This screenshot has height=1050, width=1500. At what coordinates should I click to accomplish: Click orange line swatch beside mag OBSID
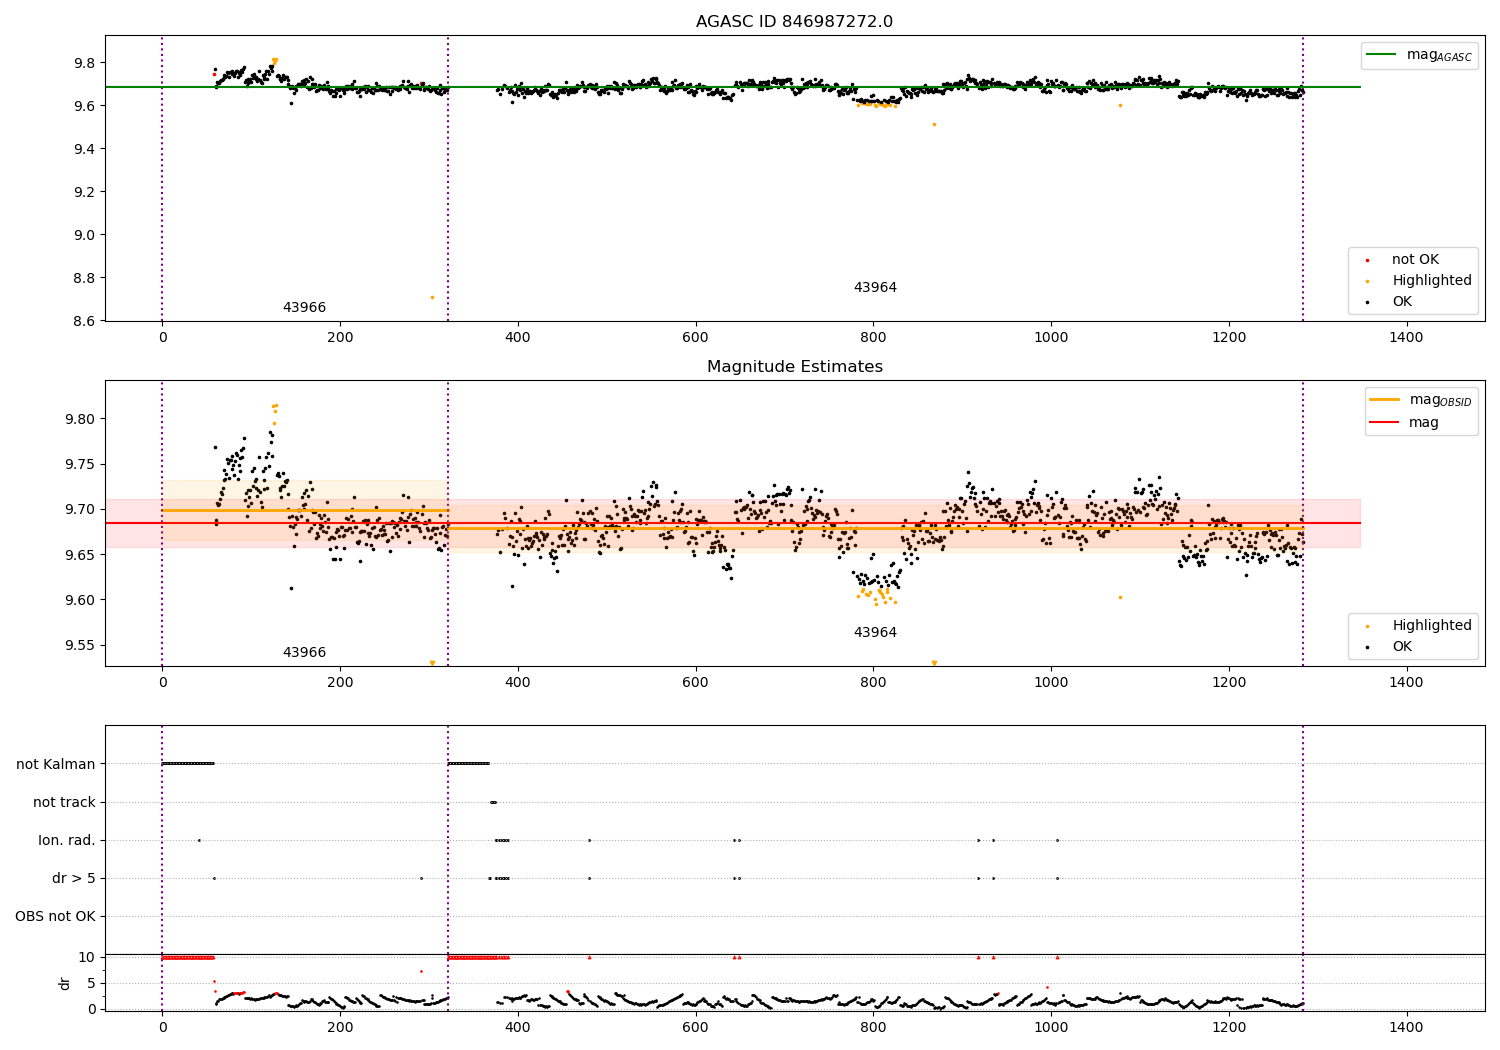[x=1385, y=400]
